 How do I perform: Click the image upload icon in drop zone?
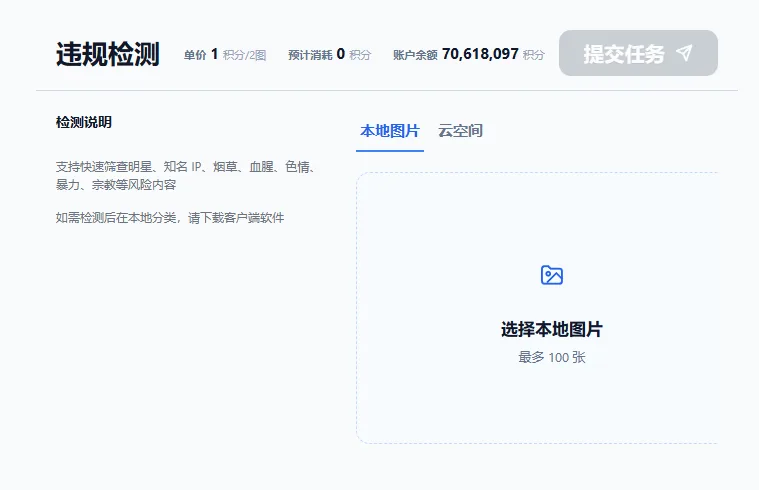[551, 275]
